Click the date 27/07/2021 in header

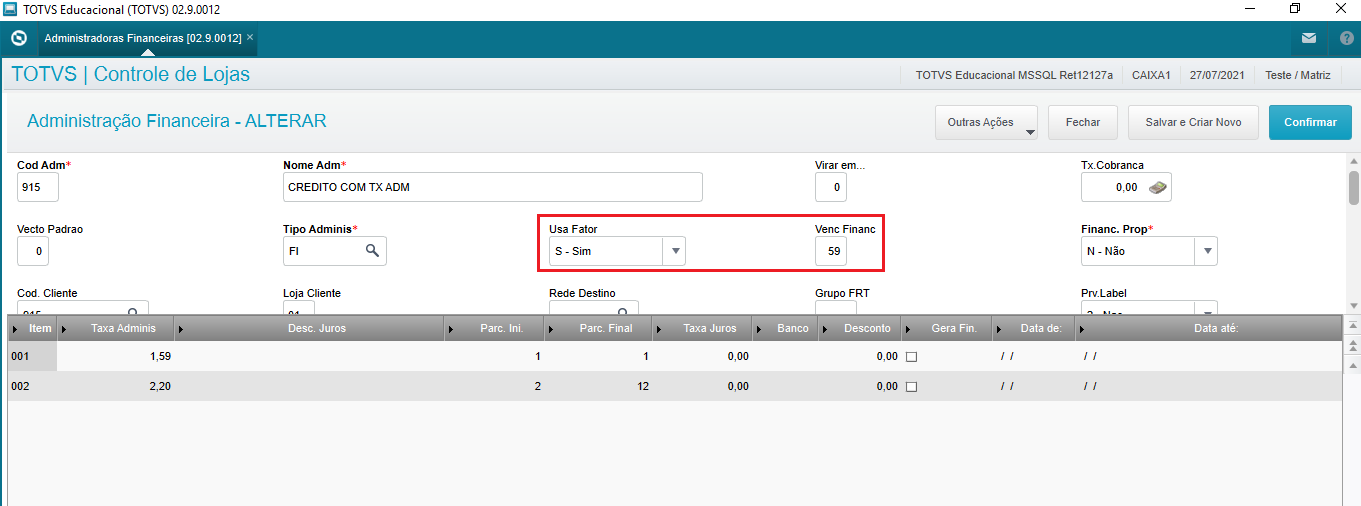point(1216,75)
